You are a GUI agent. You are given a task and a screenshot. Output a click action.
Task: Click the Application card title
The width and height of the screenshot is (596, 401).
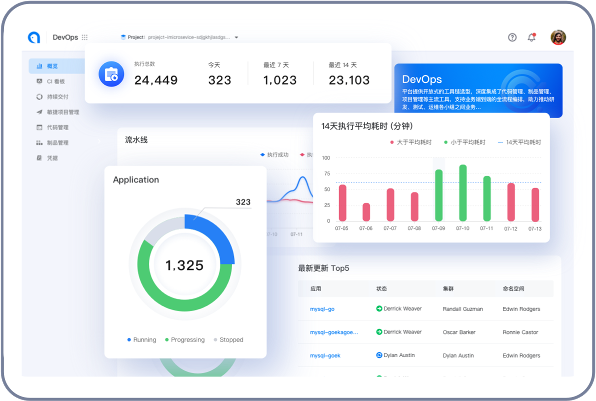[136, 180]
